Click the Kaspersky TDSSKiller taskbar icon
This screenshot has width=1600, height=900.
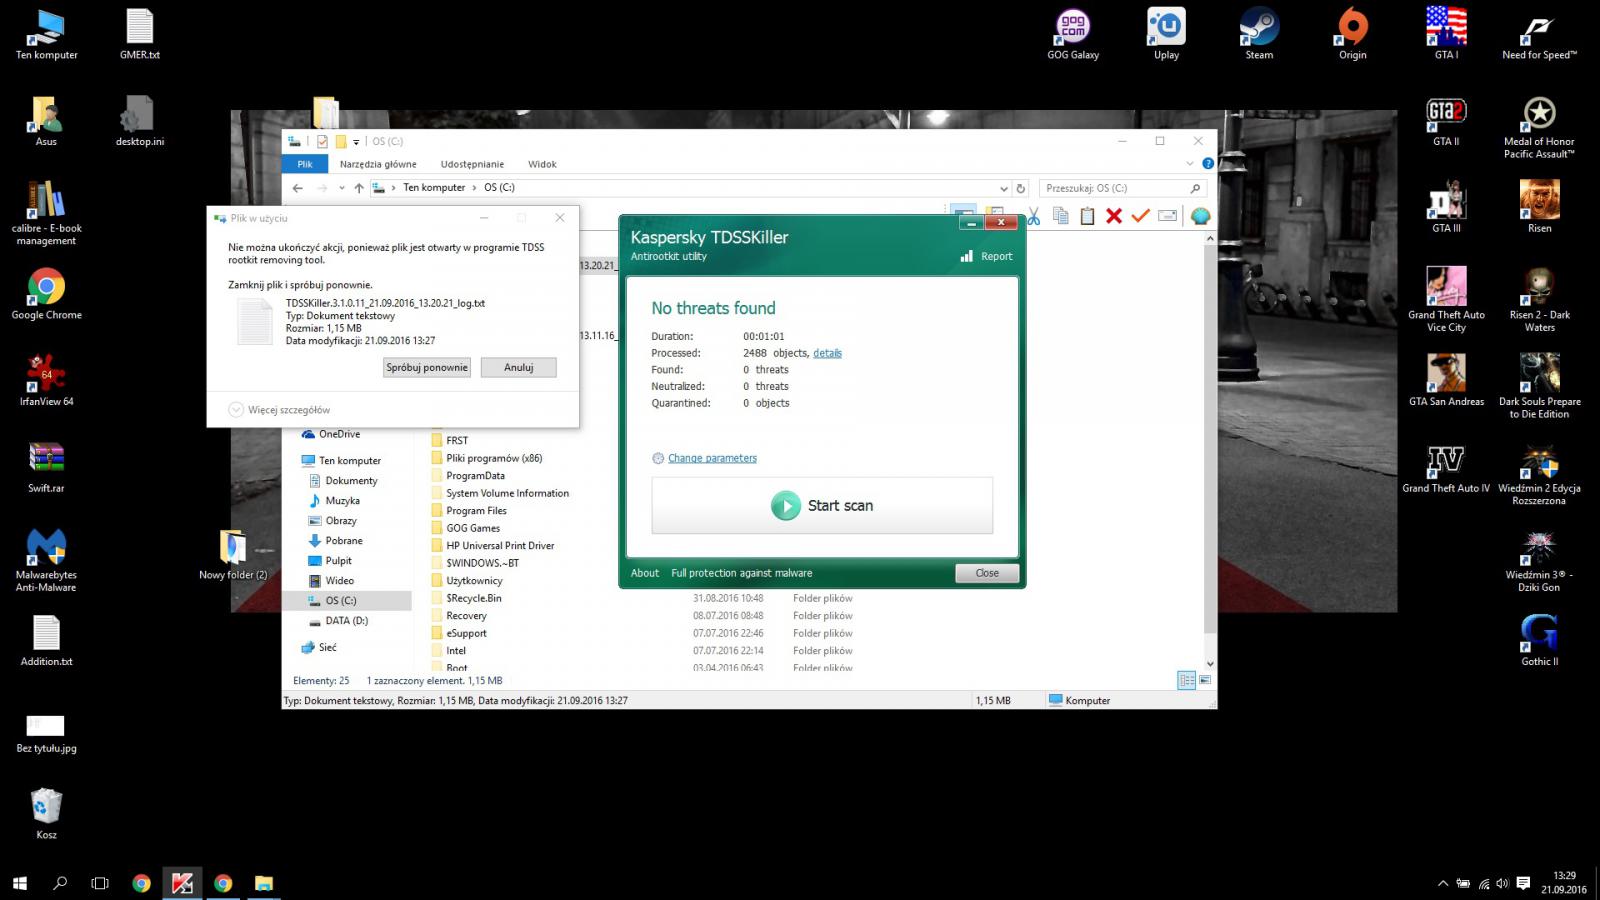(x=182, y=883)
